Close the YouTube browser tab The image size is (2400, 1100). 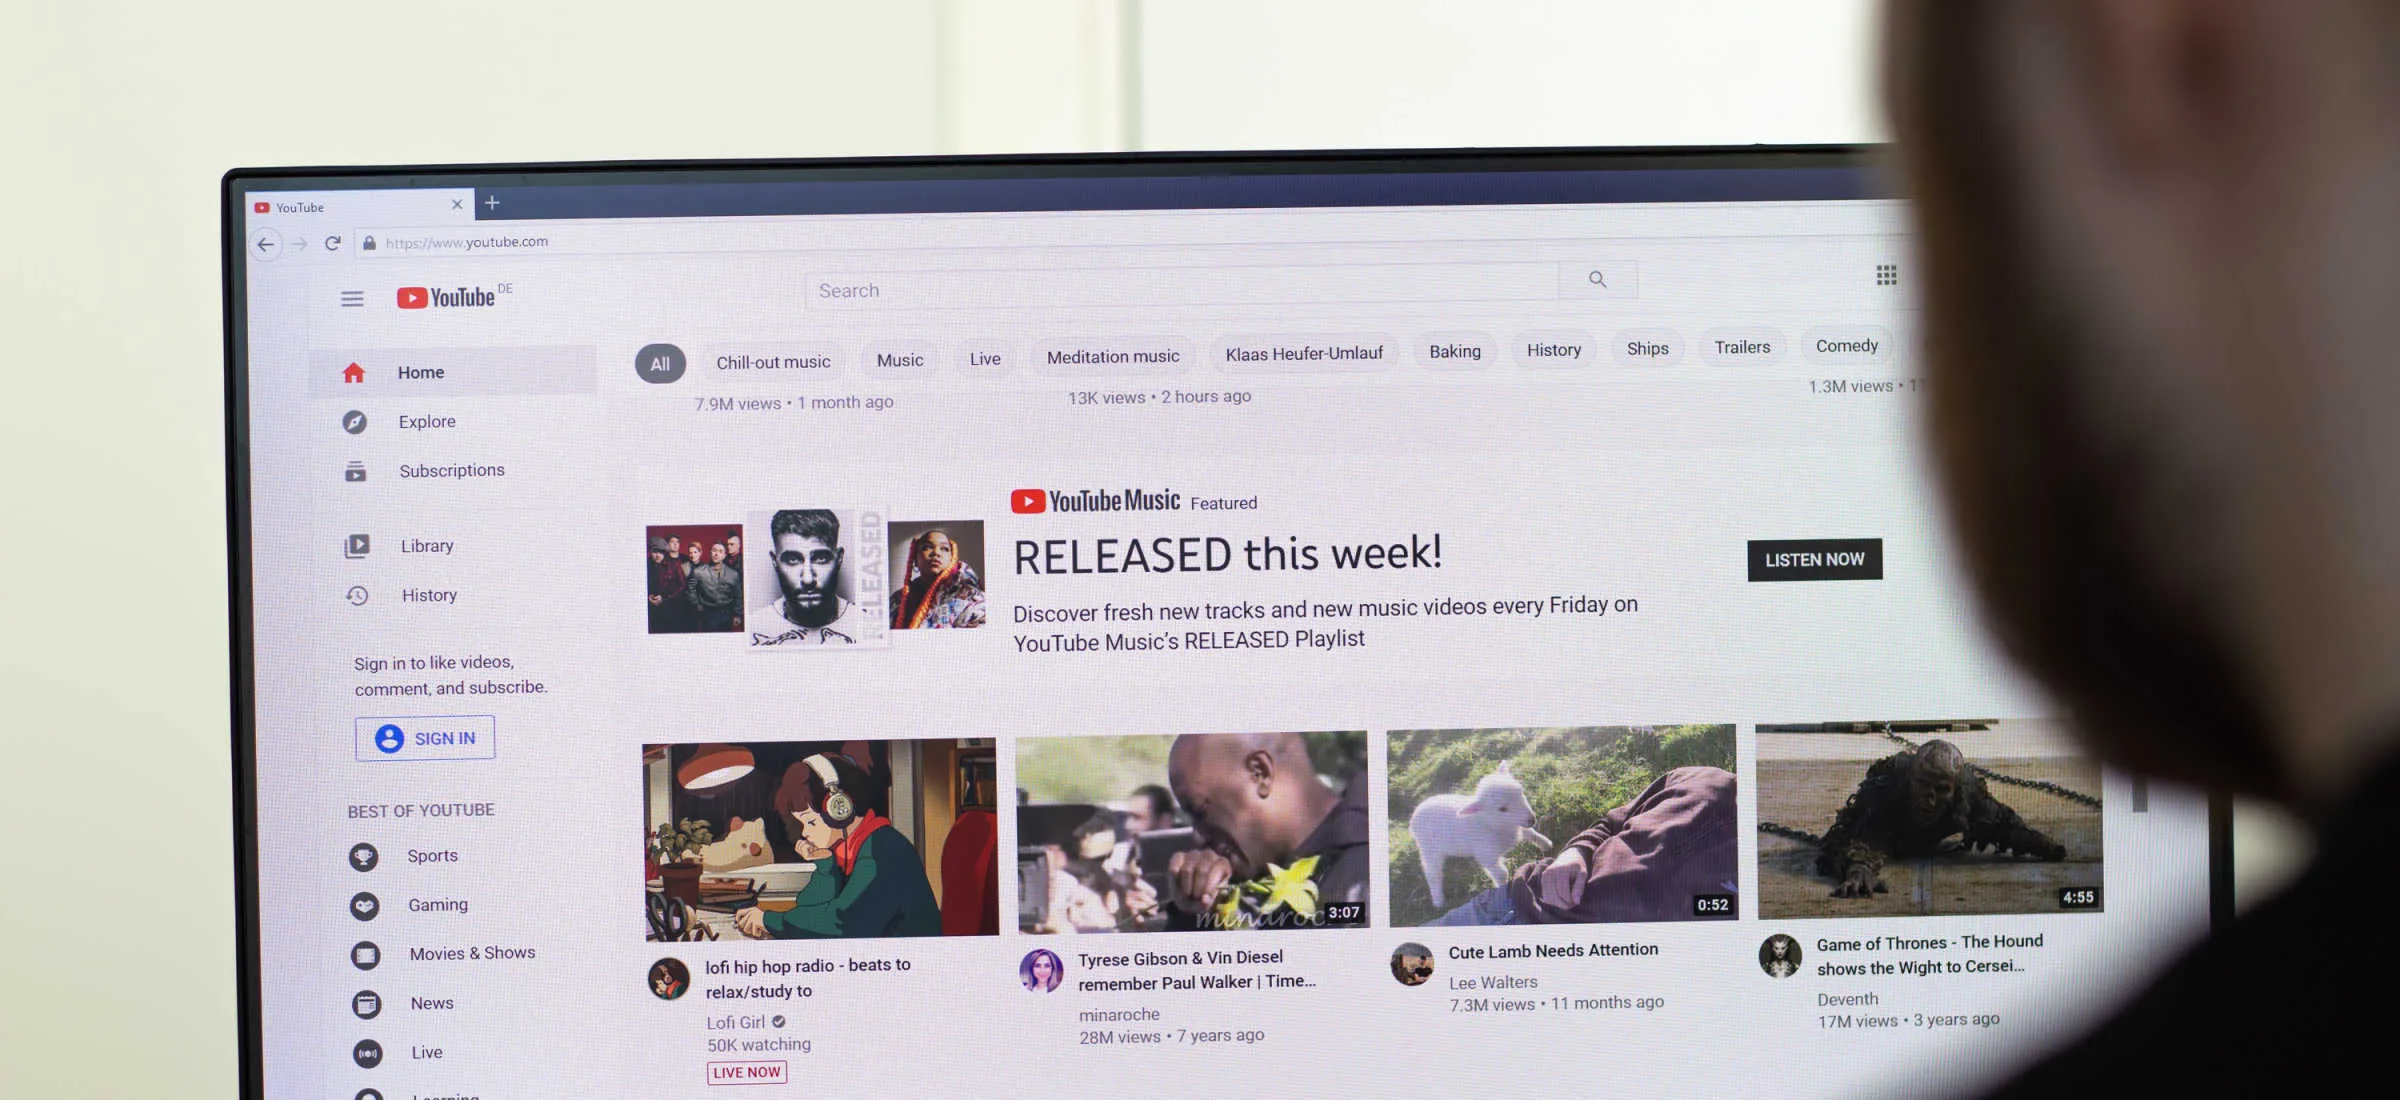click(457, 204)
